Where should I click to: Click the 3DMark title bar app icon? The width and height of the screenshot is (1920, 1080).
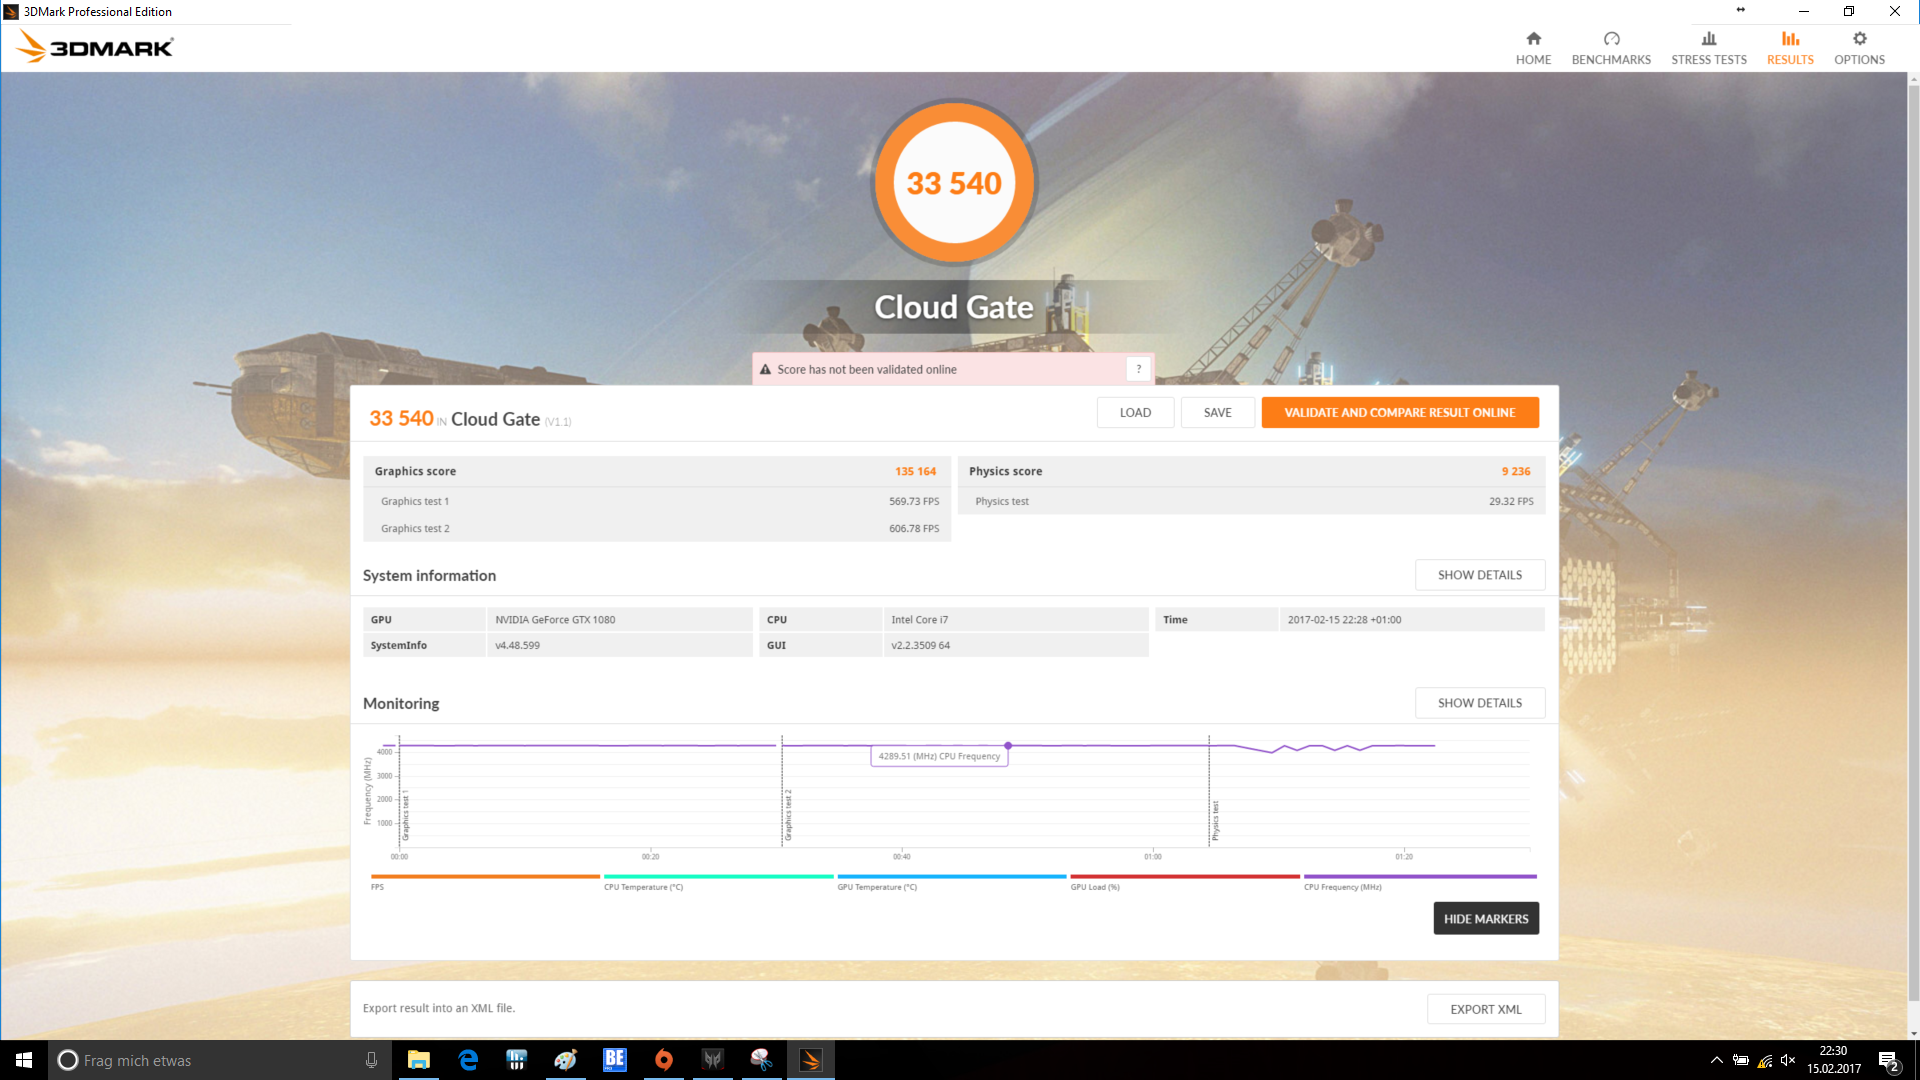11,11
